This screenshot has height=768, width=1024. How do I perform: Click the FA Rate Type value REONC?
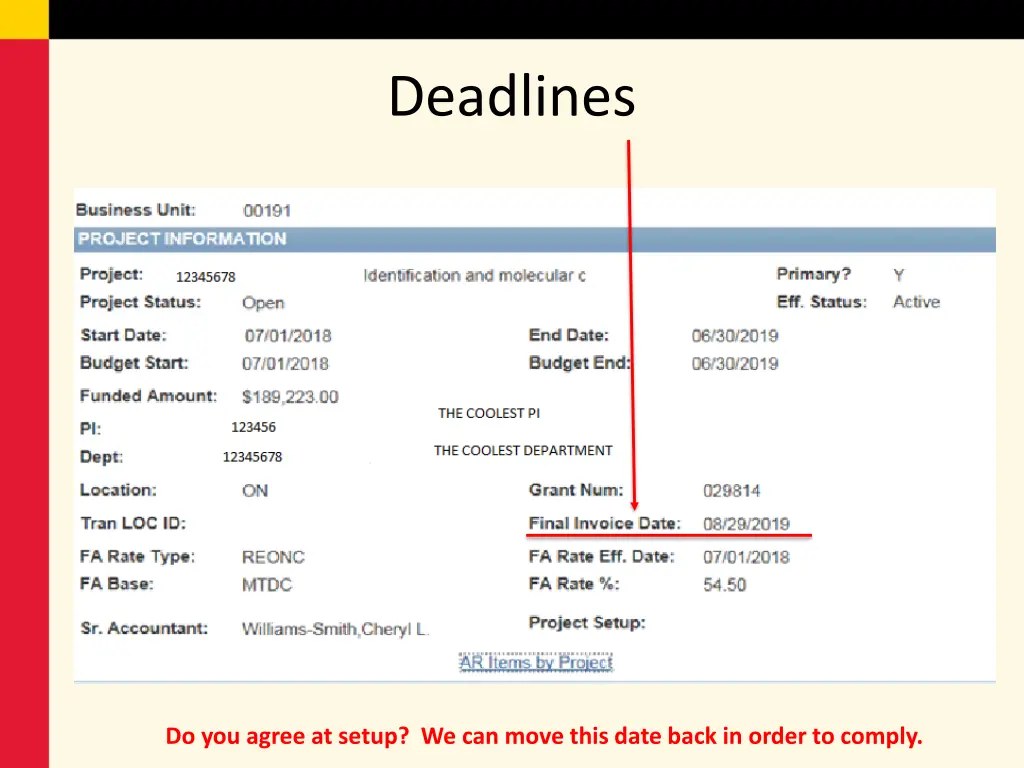273,558
